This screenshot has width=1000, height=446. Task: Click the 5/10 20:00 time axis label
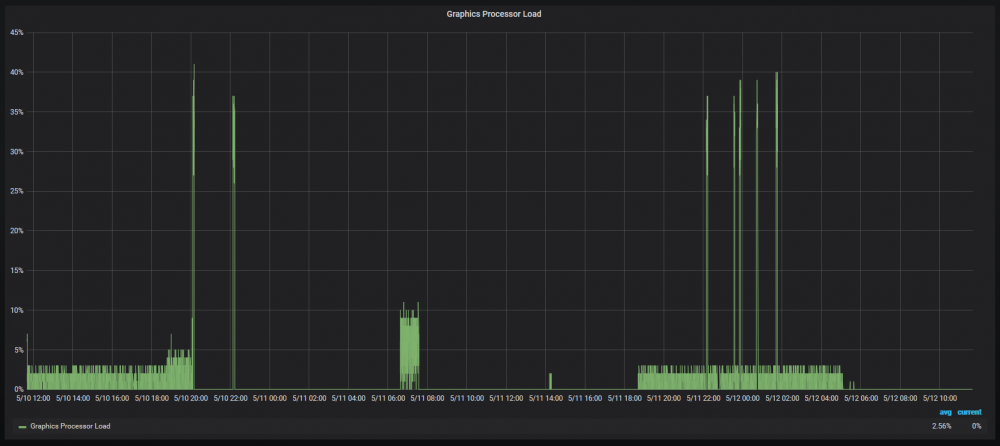click(191, 398)
